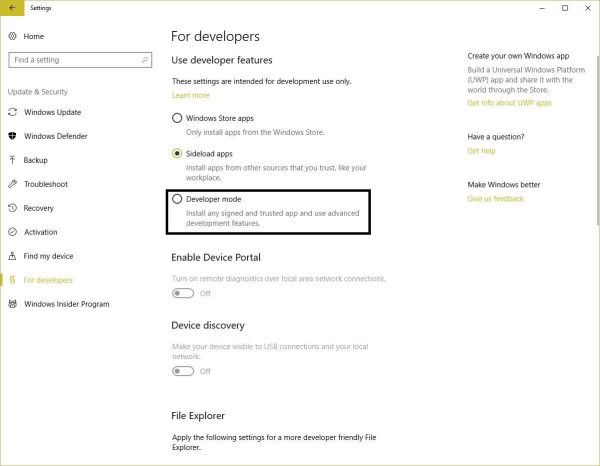Open the For developers sidebar item
This screenshot has width=600, height=466.
coord(40,280)
